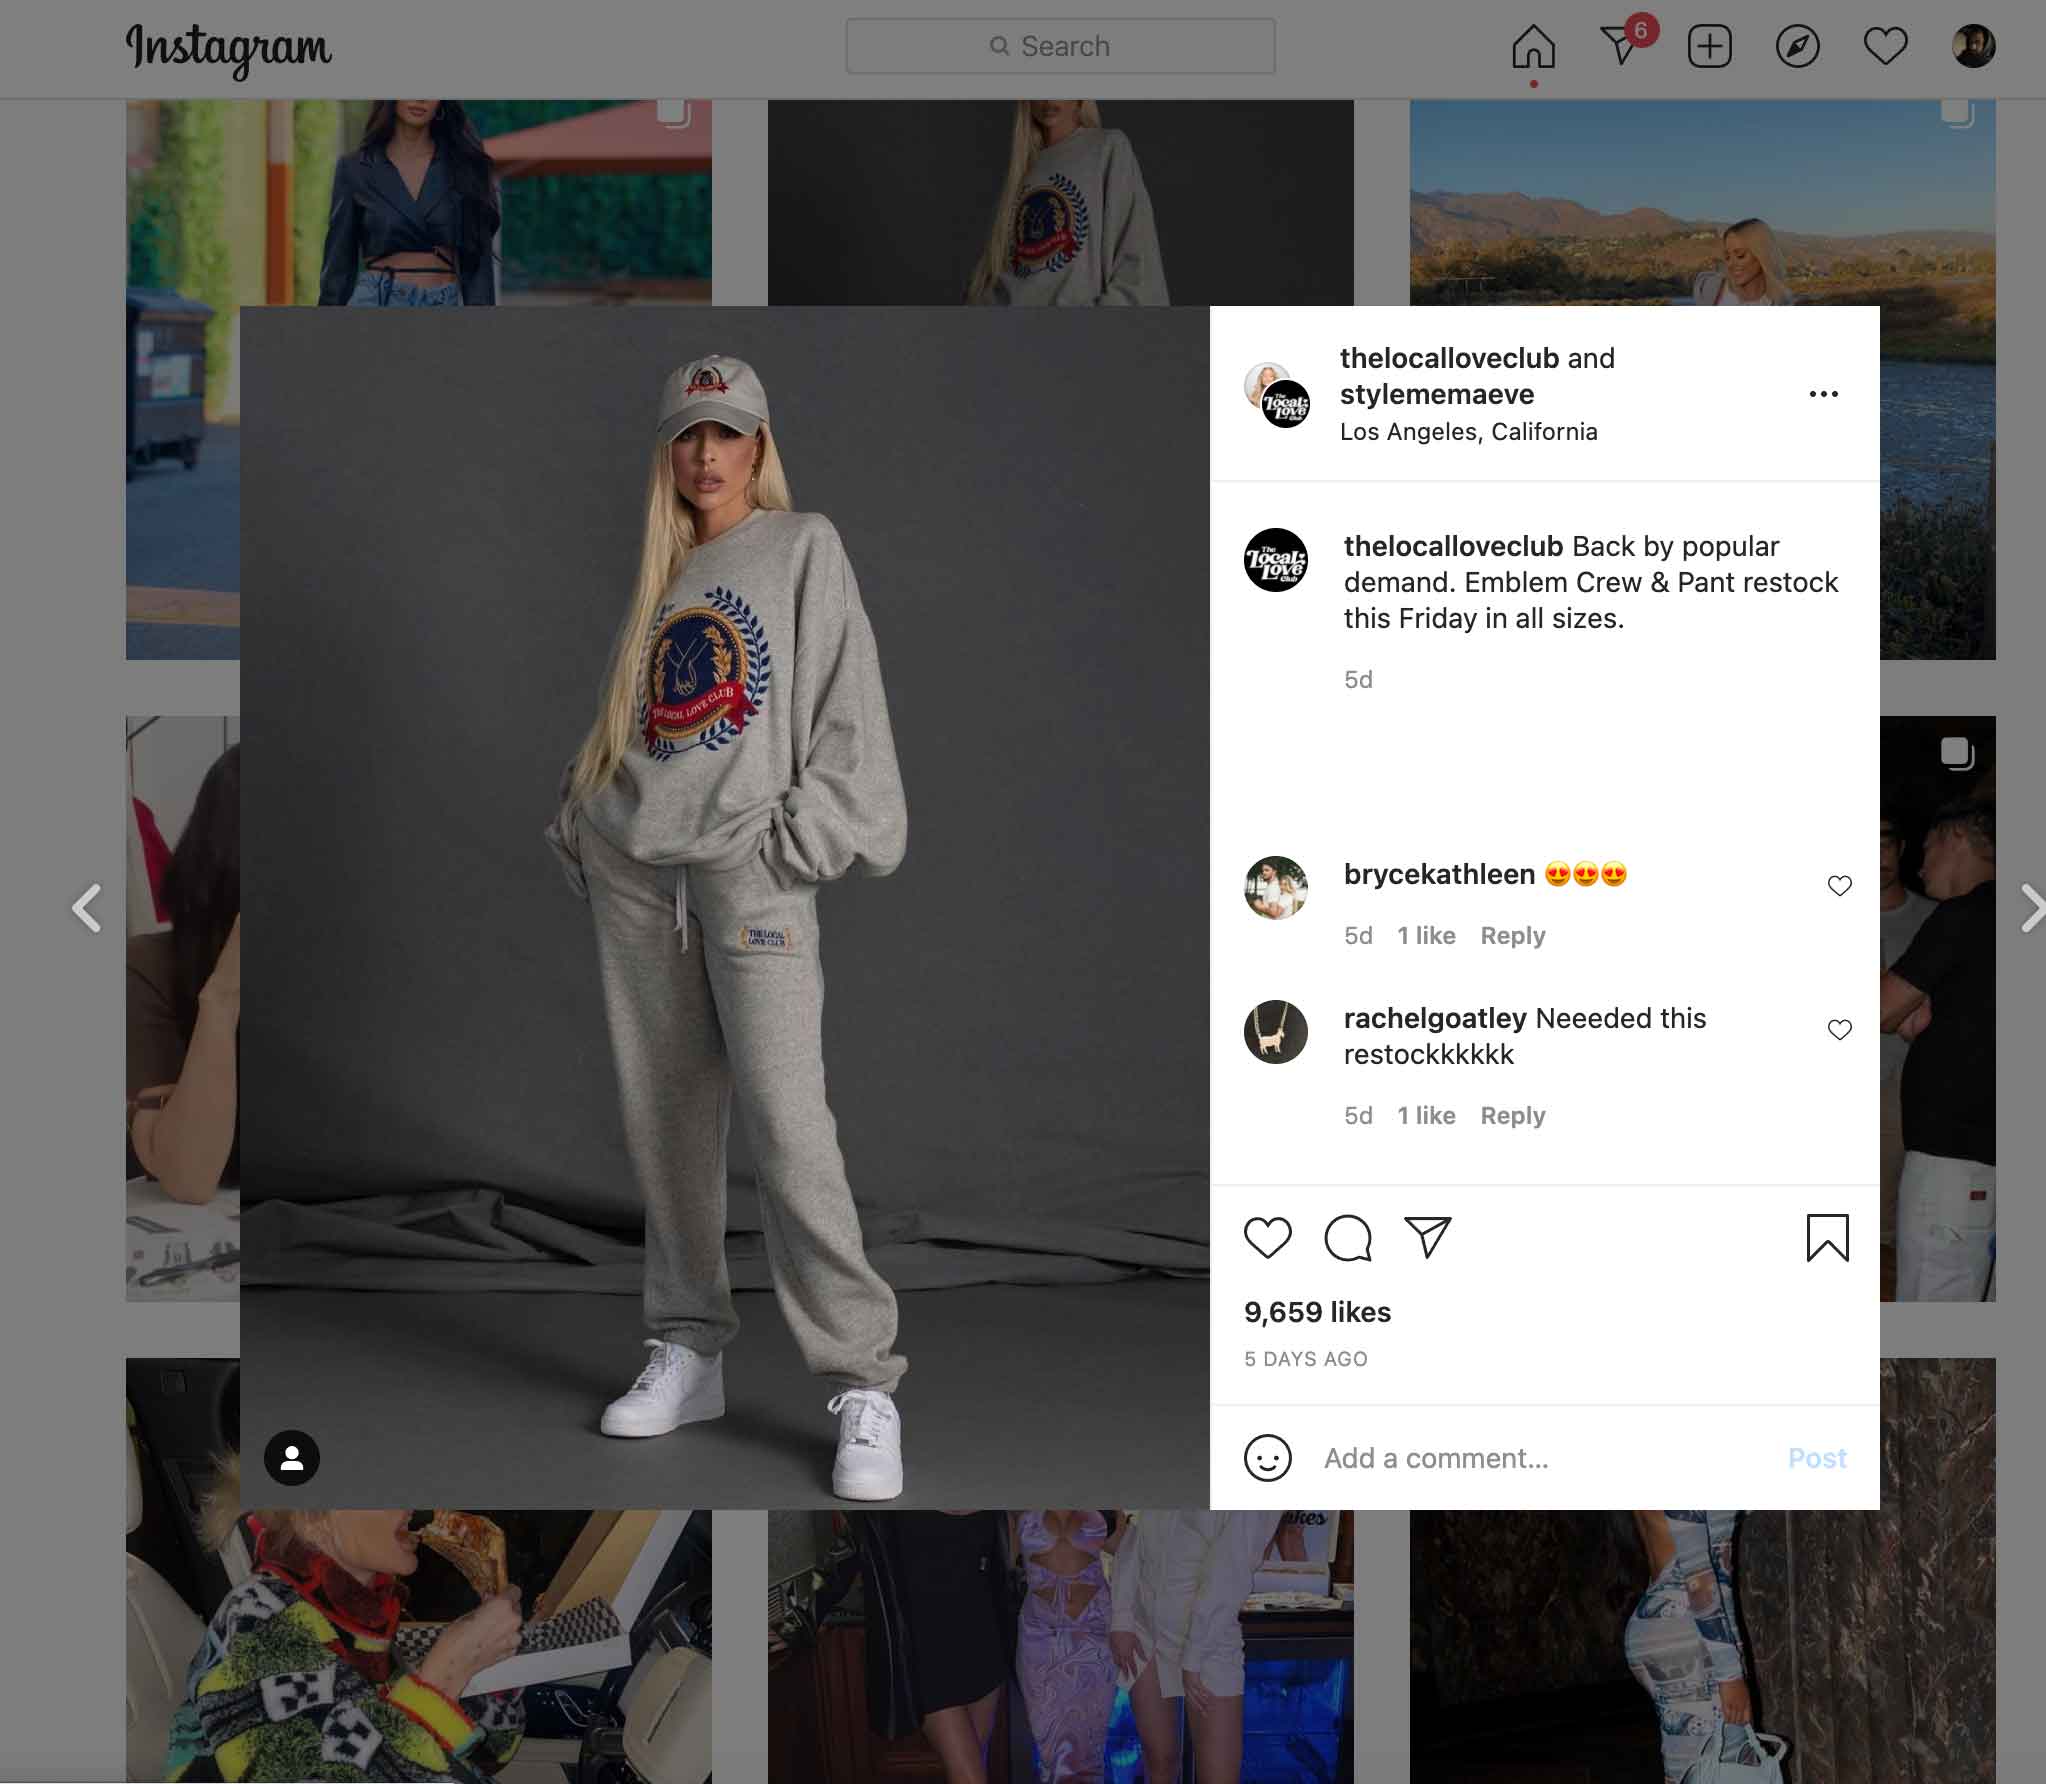Screen dimensions: 2046x1784
Task: Open stylememaeve profile link
Action: (x=1436, y=394)
